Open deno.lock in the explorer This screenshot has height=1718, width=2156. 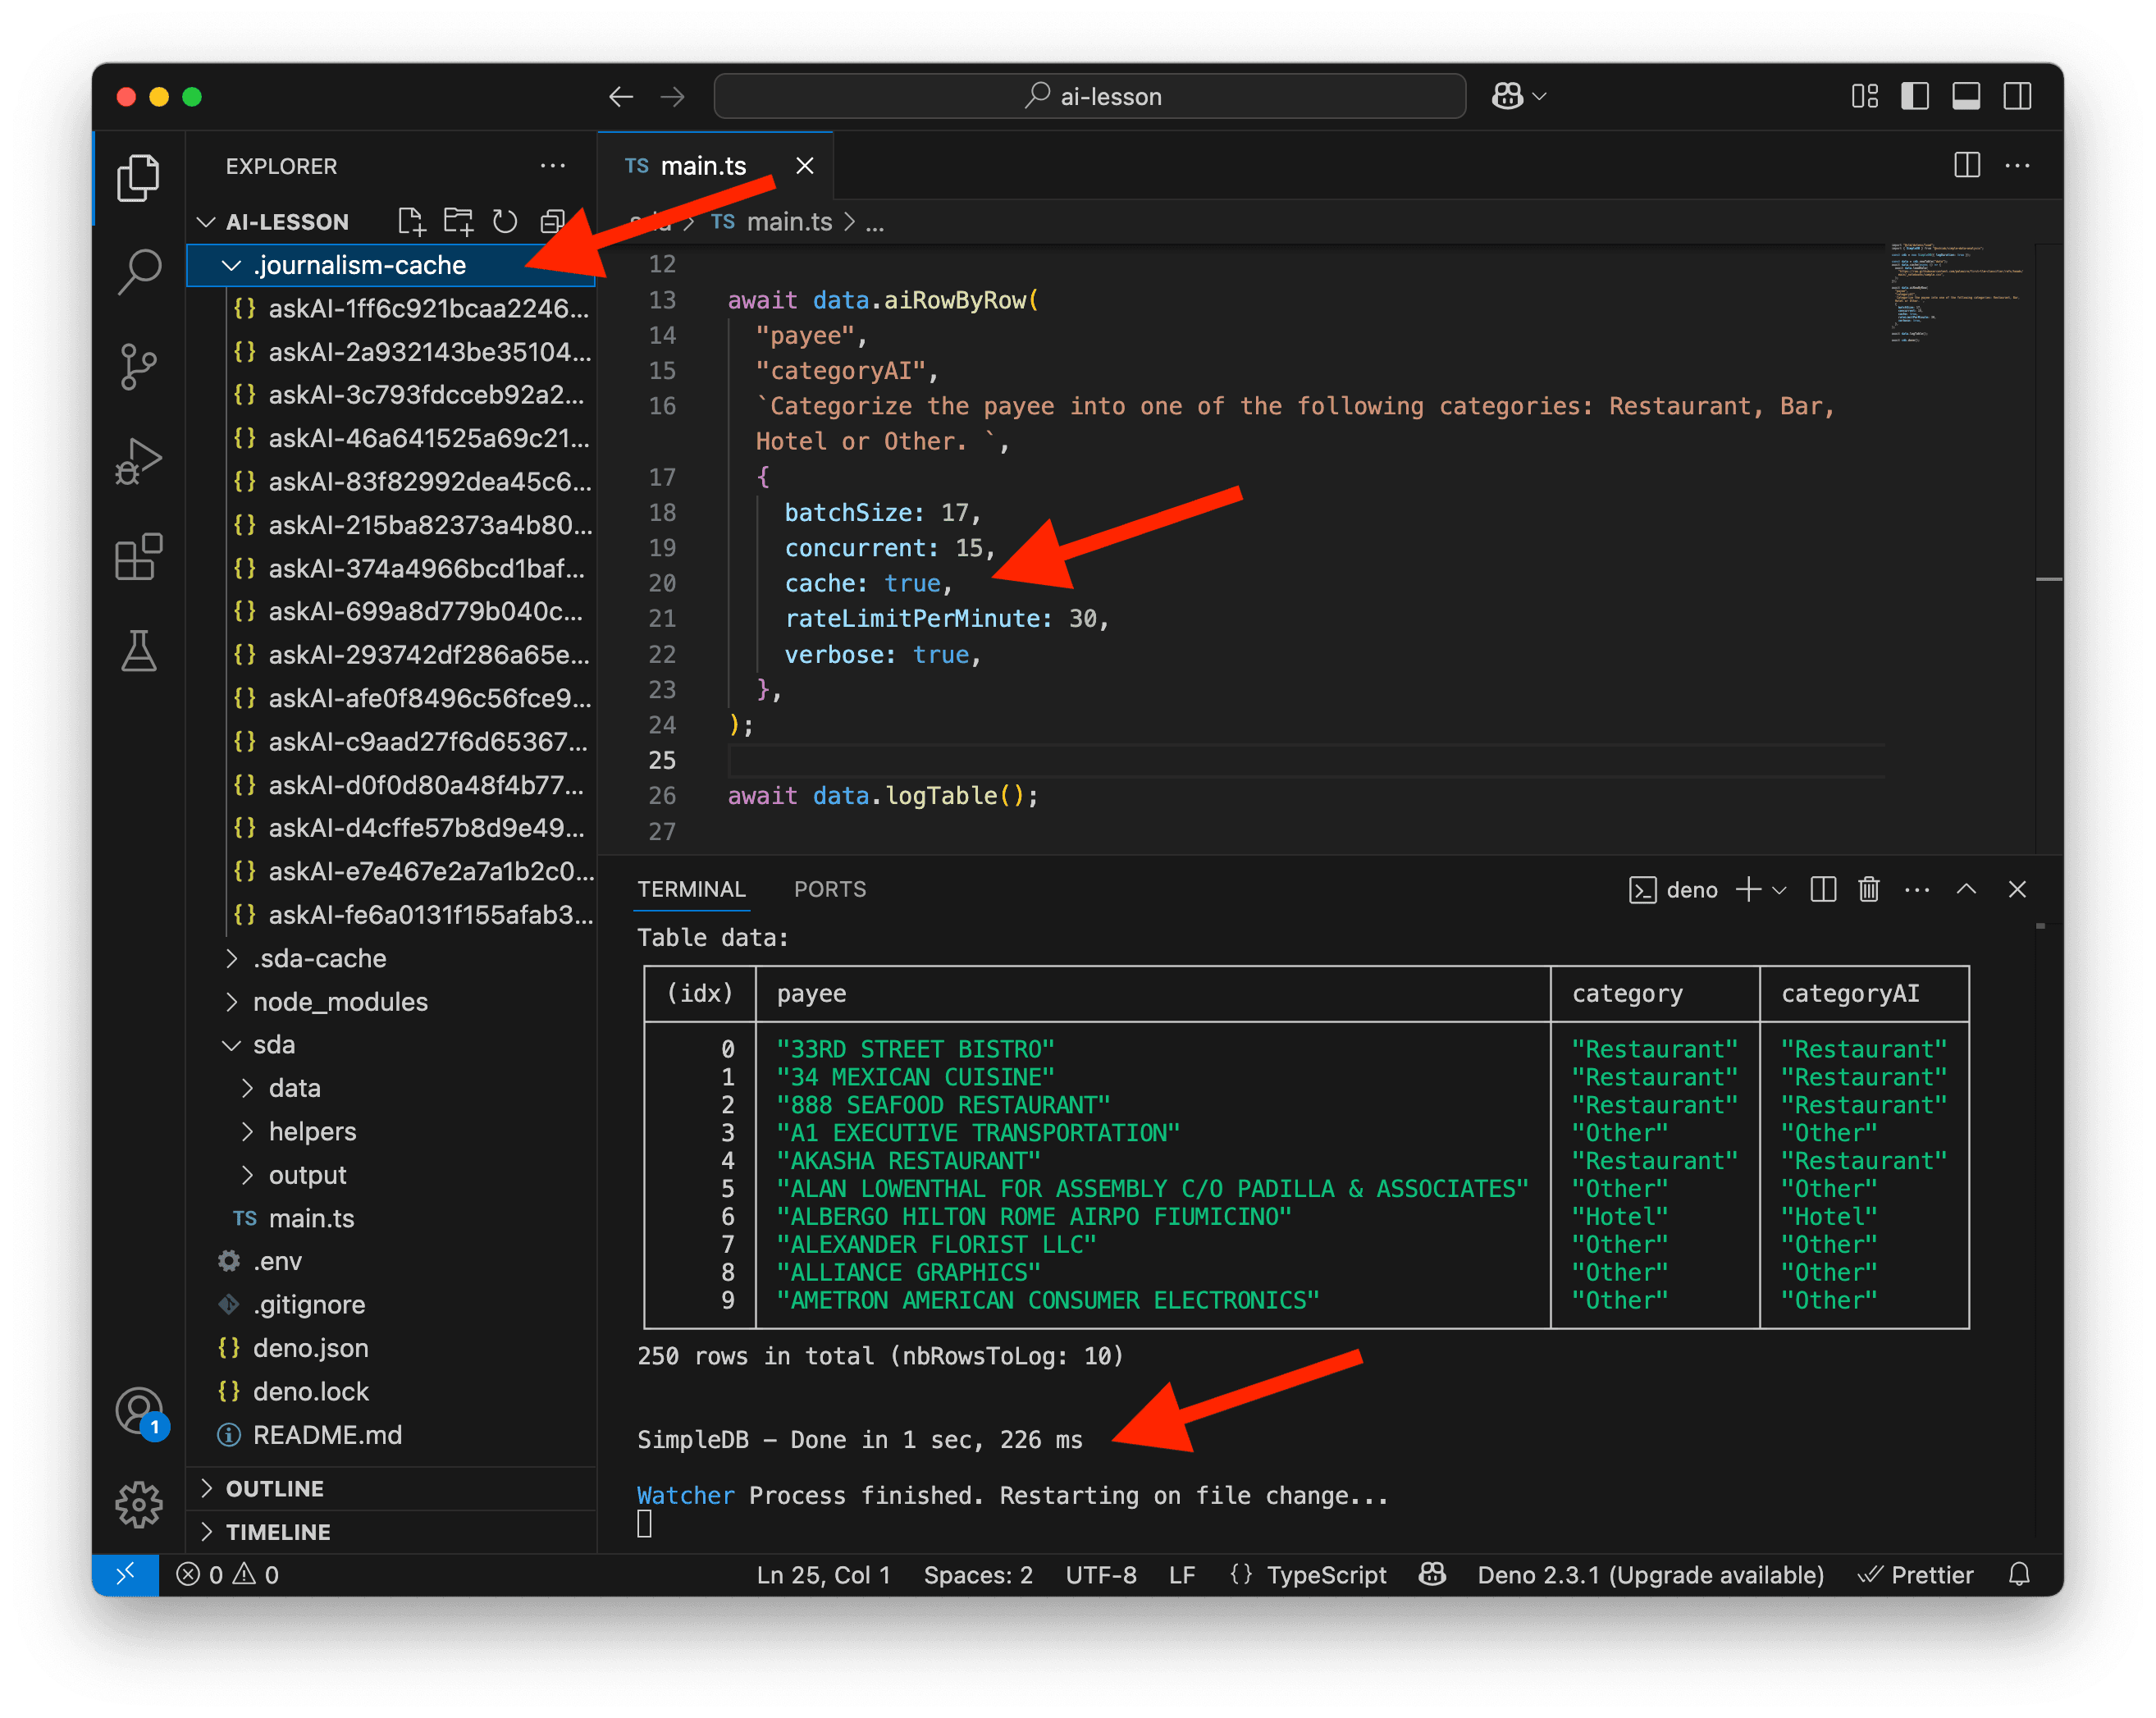pyautogui.click(x=391, y=1391)
